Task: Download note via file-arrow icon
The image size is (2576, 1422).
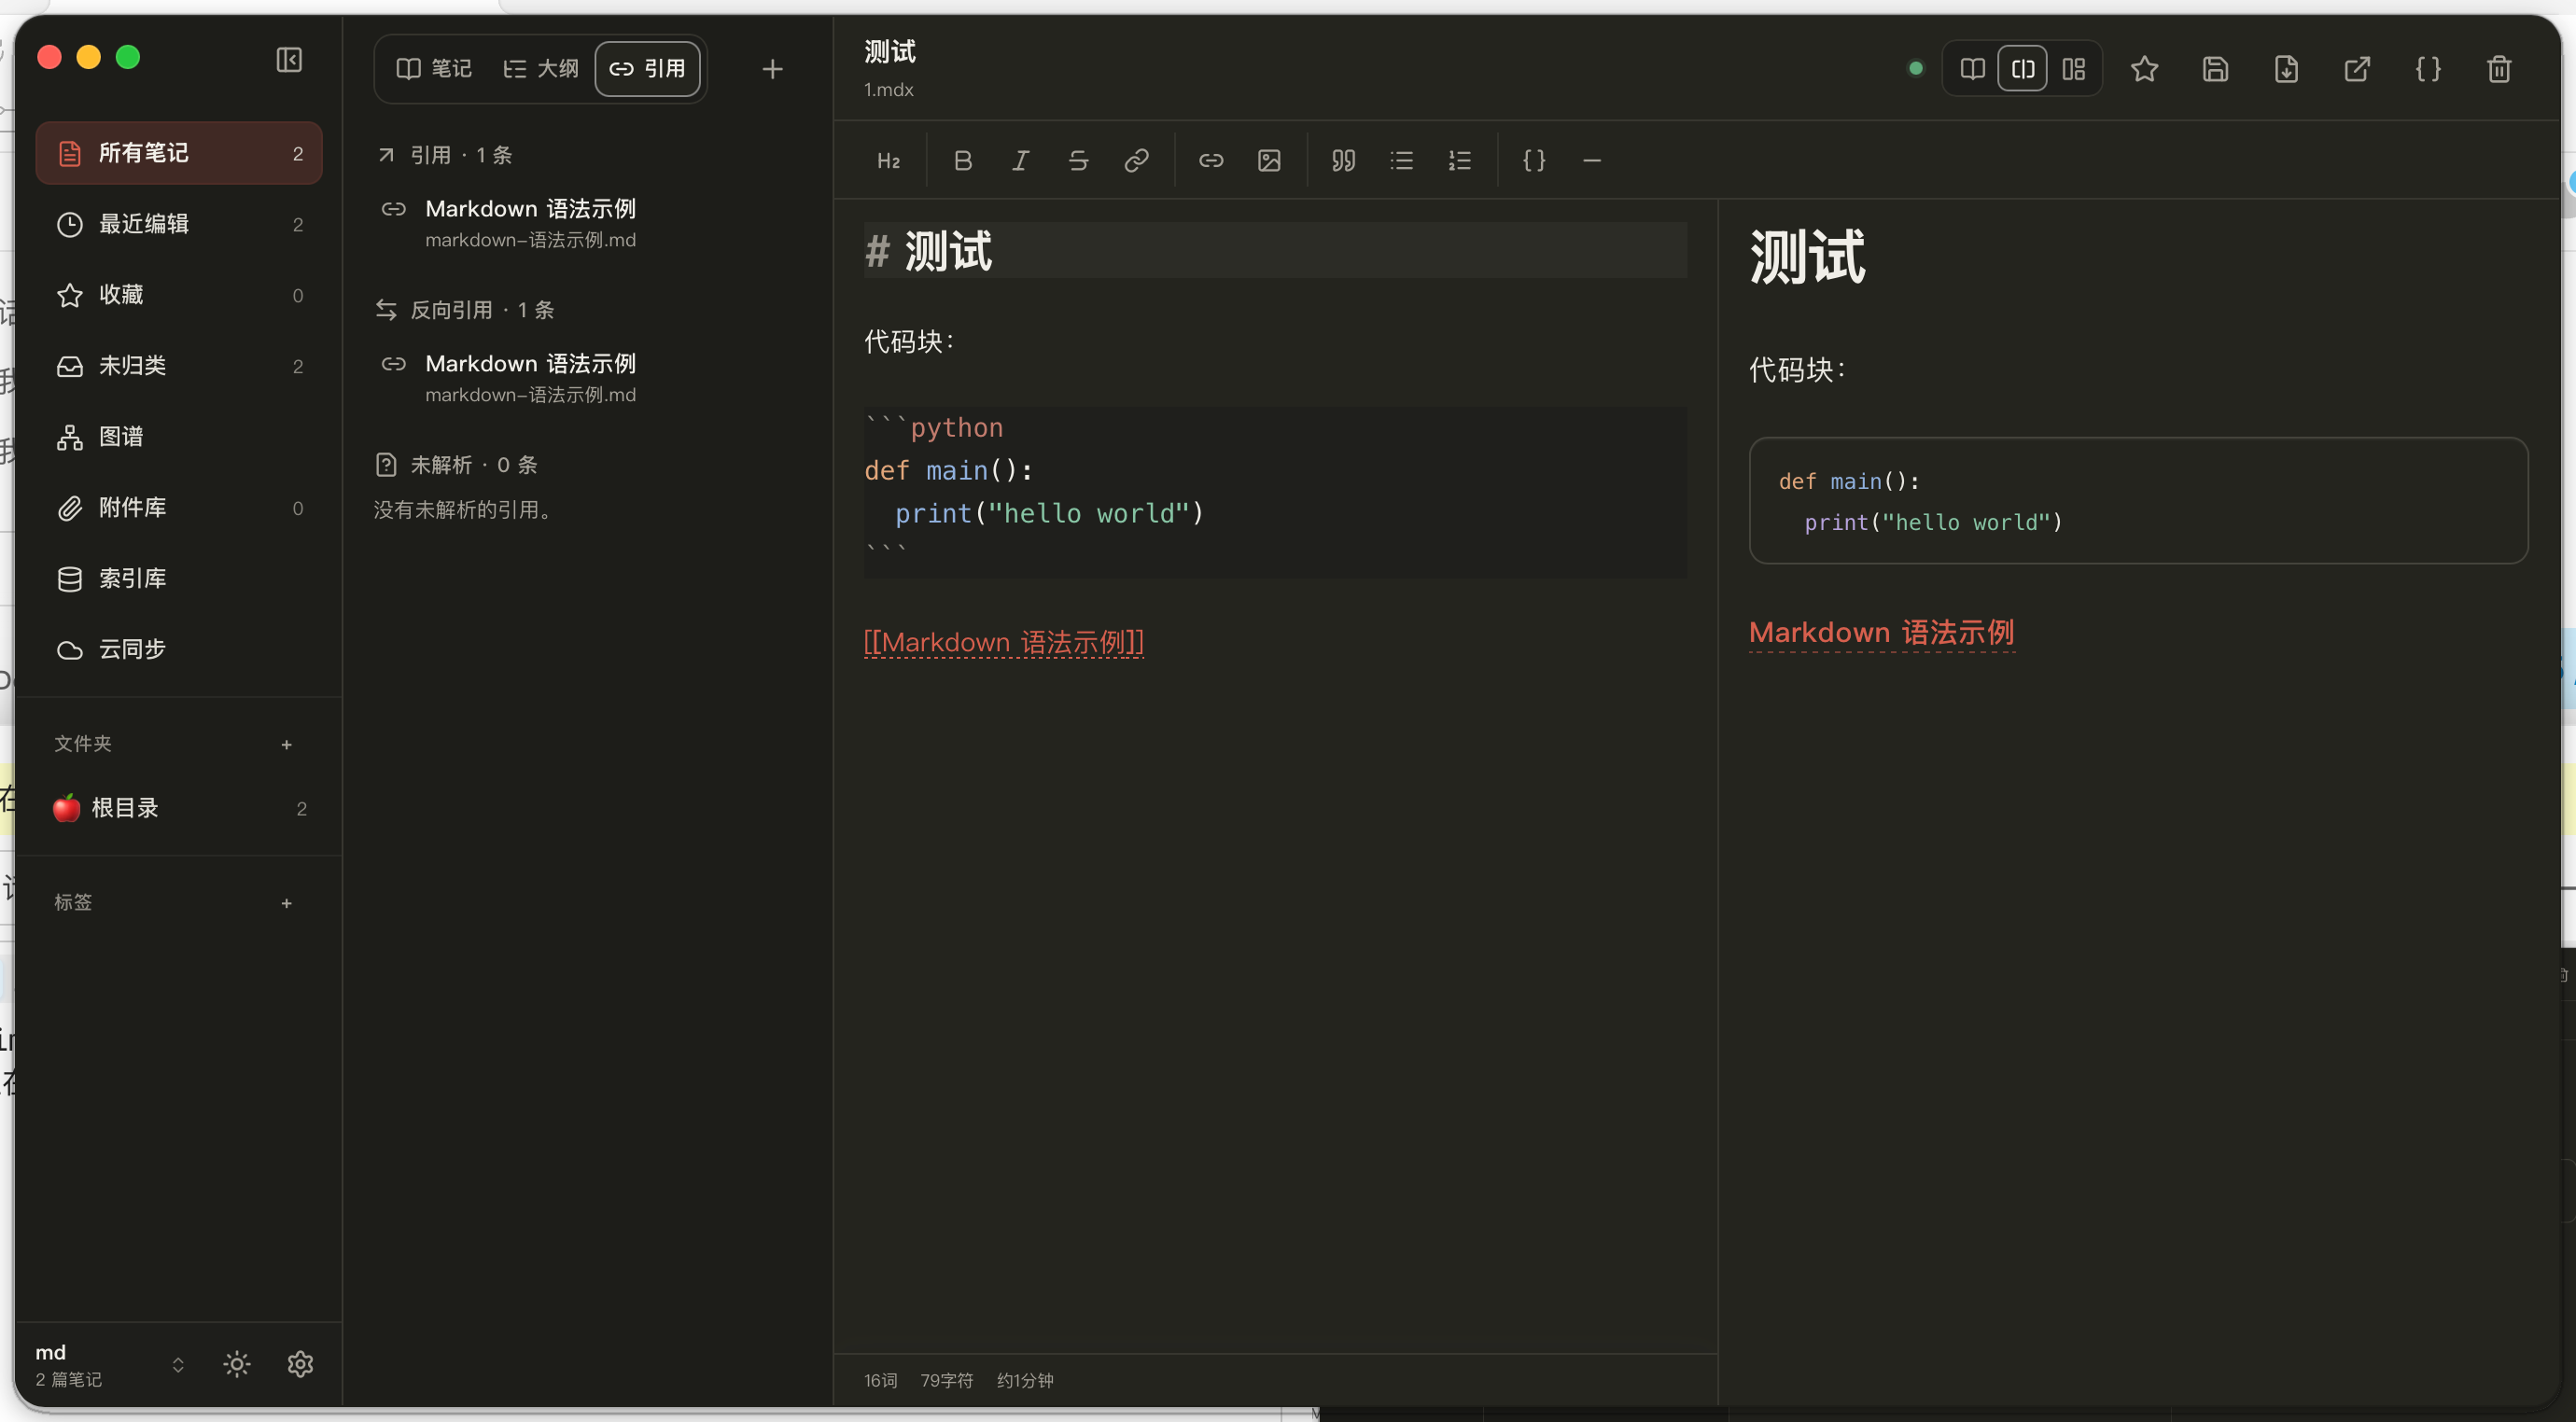Action: point(2286,69)
